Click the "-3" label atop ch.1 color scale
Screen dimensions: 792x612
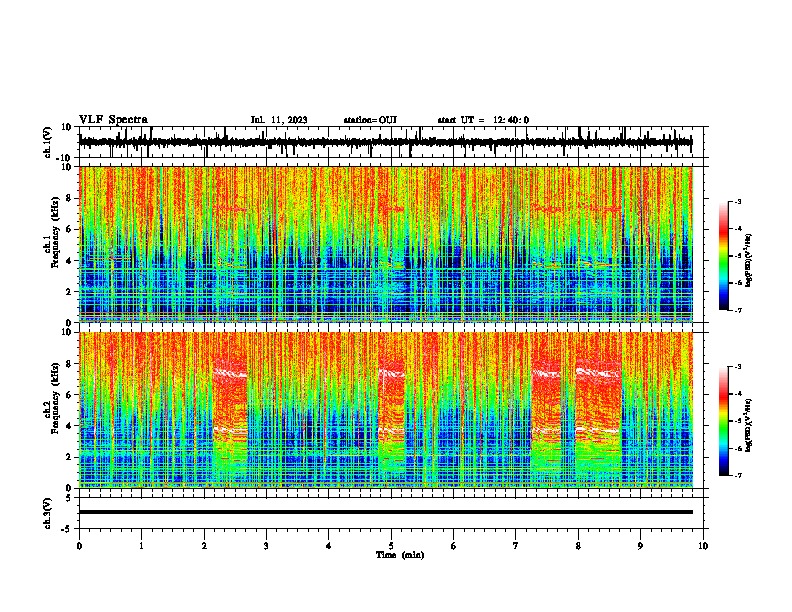click(737, 201)
